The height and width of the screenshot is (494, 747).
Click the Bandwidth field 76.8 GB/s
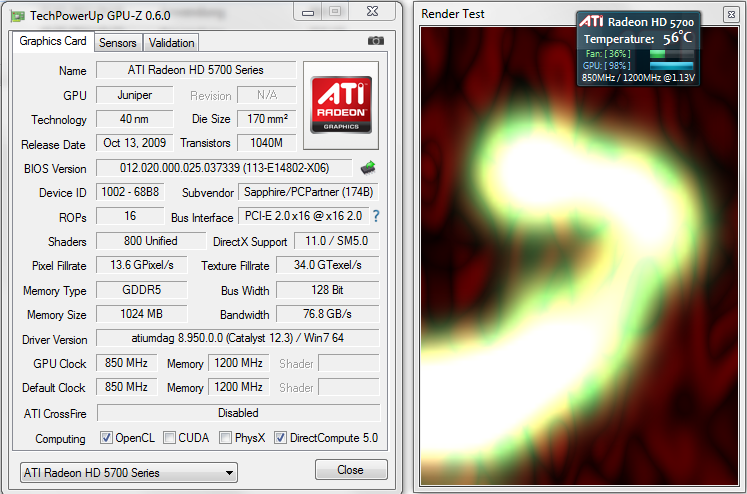coord(328,314)
